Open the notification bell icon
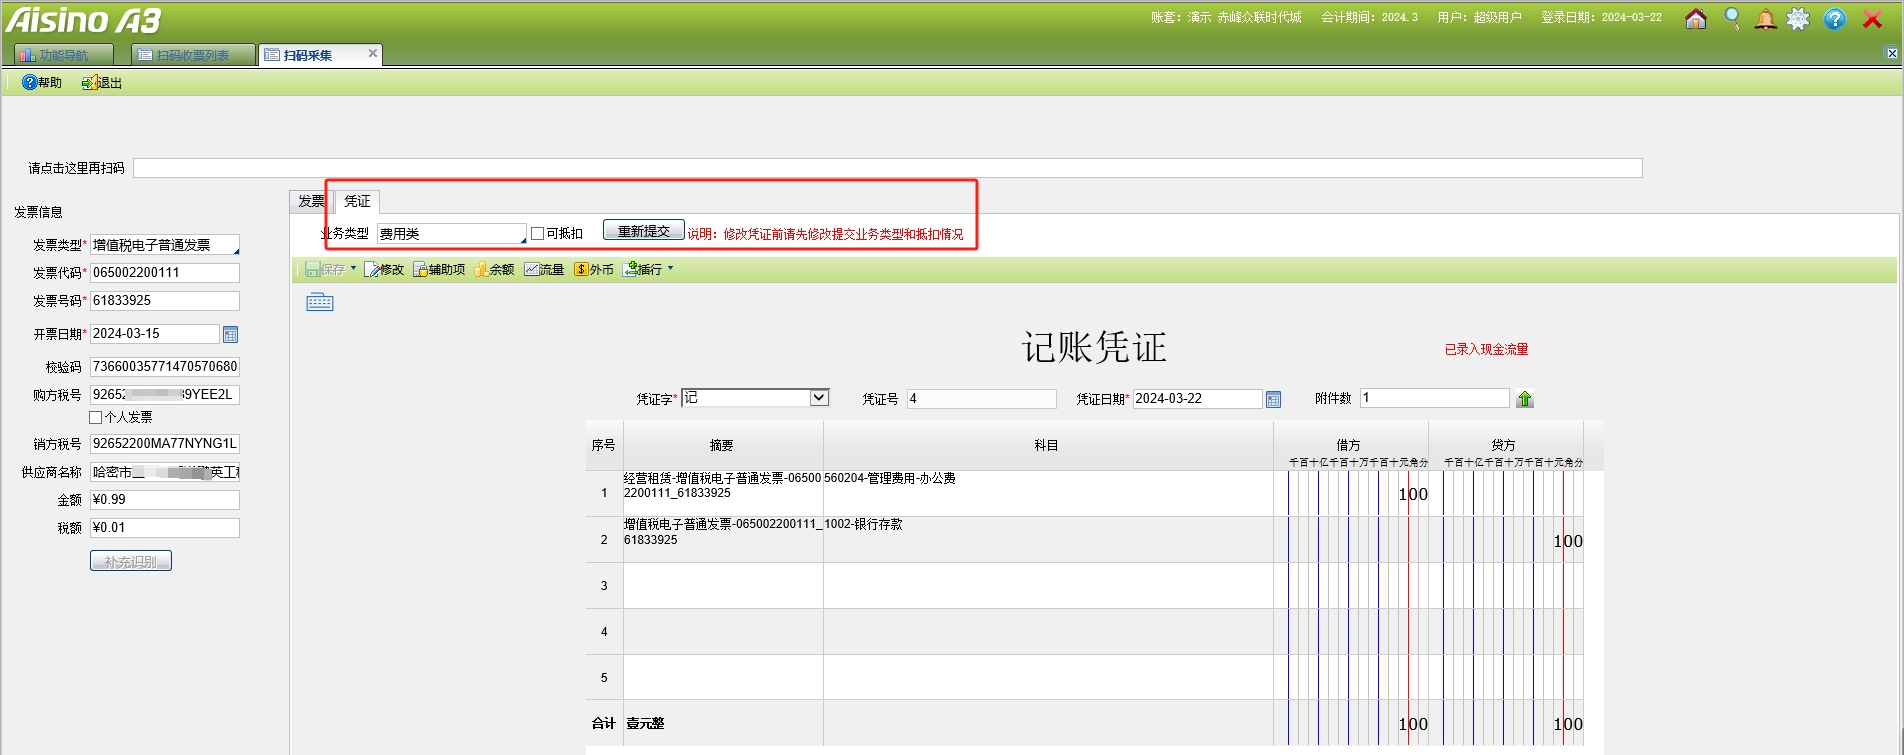 (x=1766, y=19)
